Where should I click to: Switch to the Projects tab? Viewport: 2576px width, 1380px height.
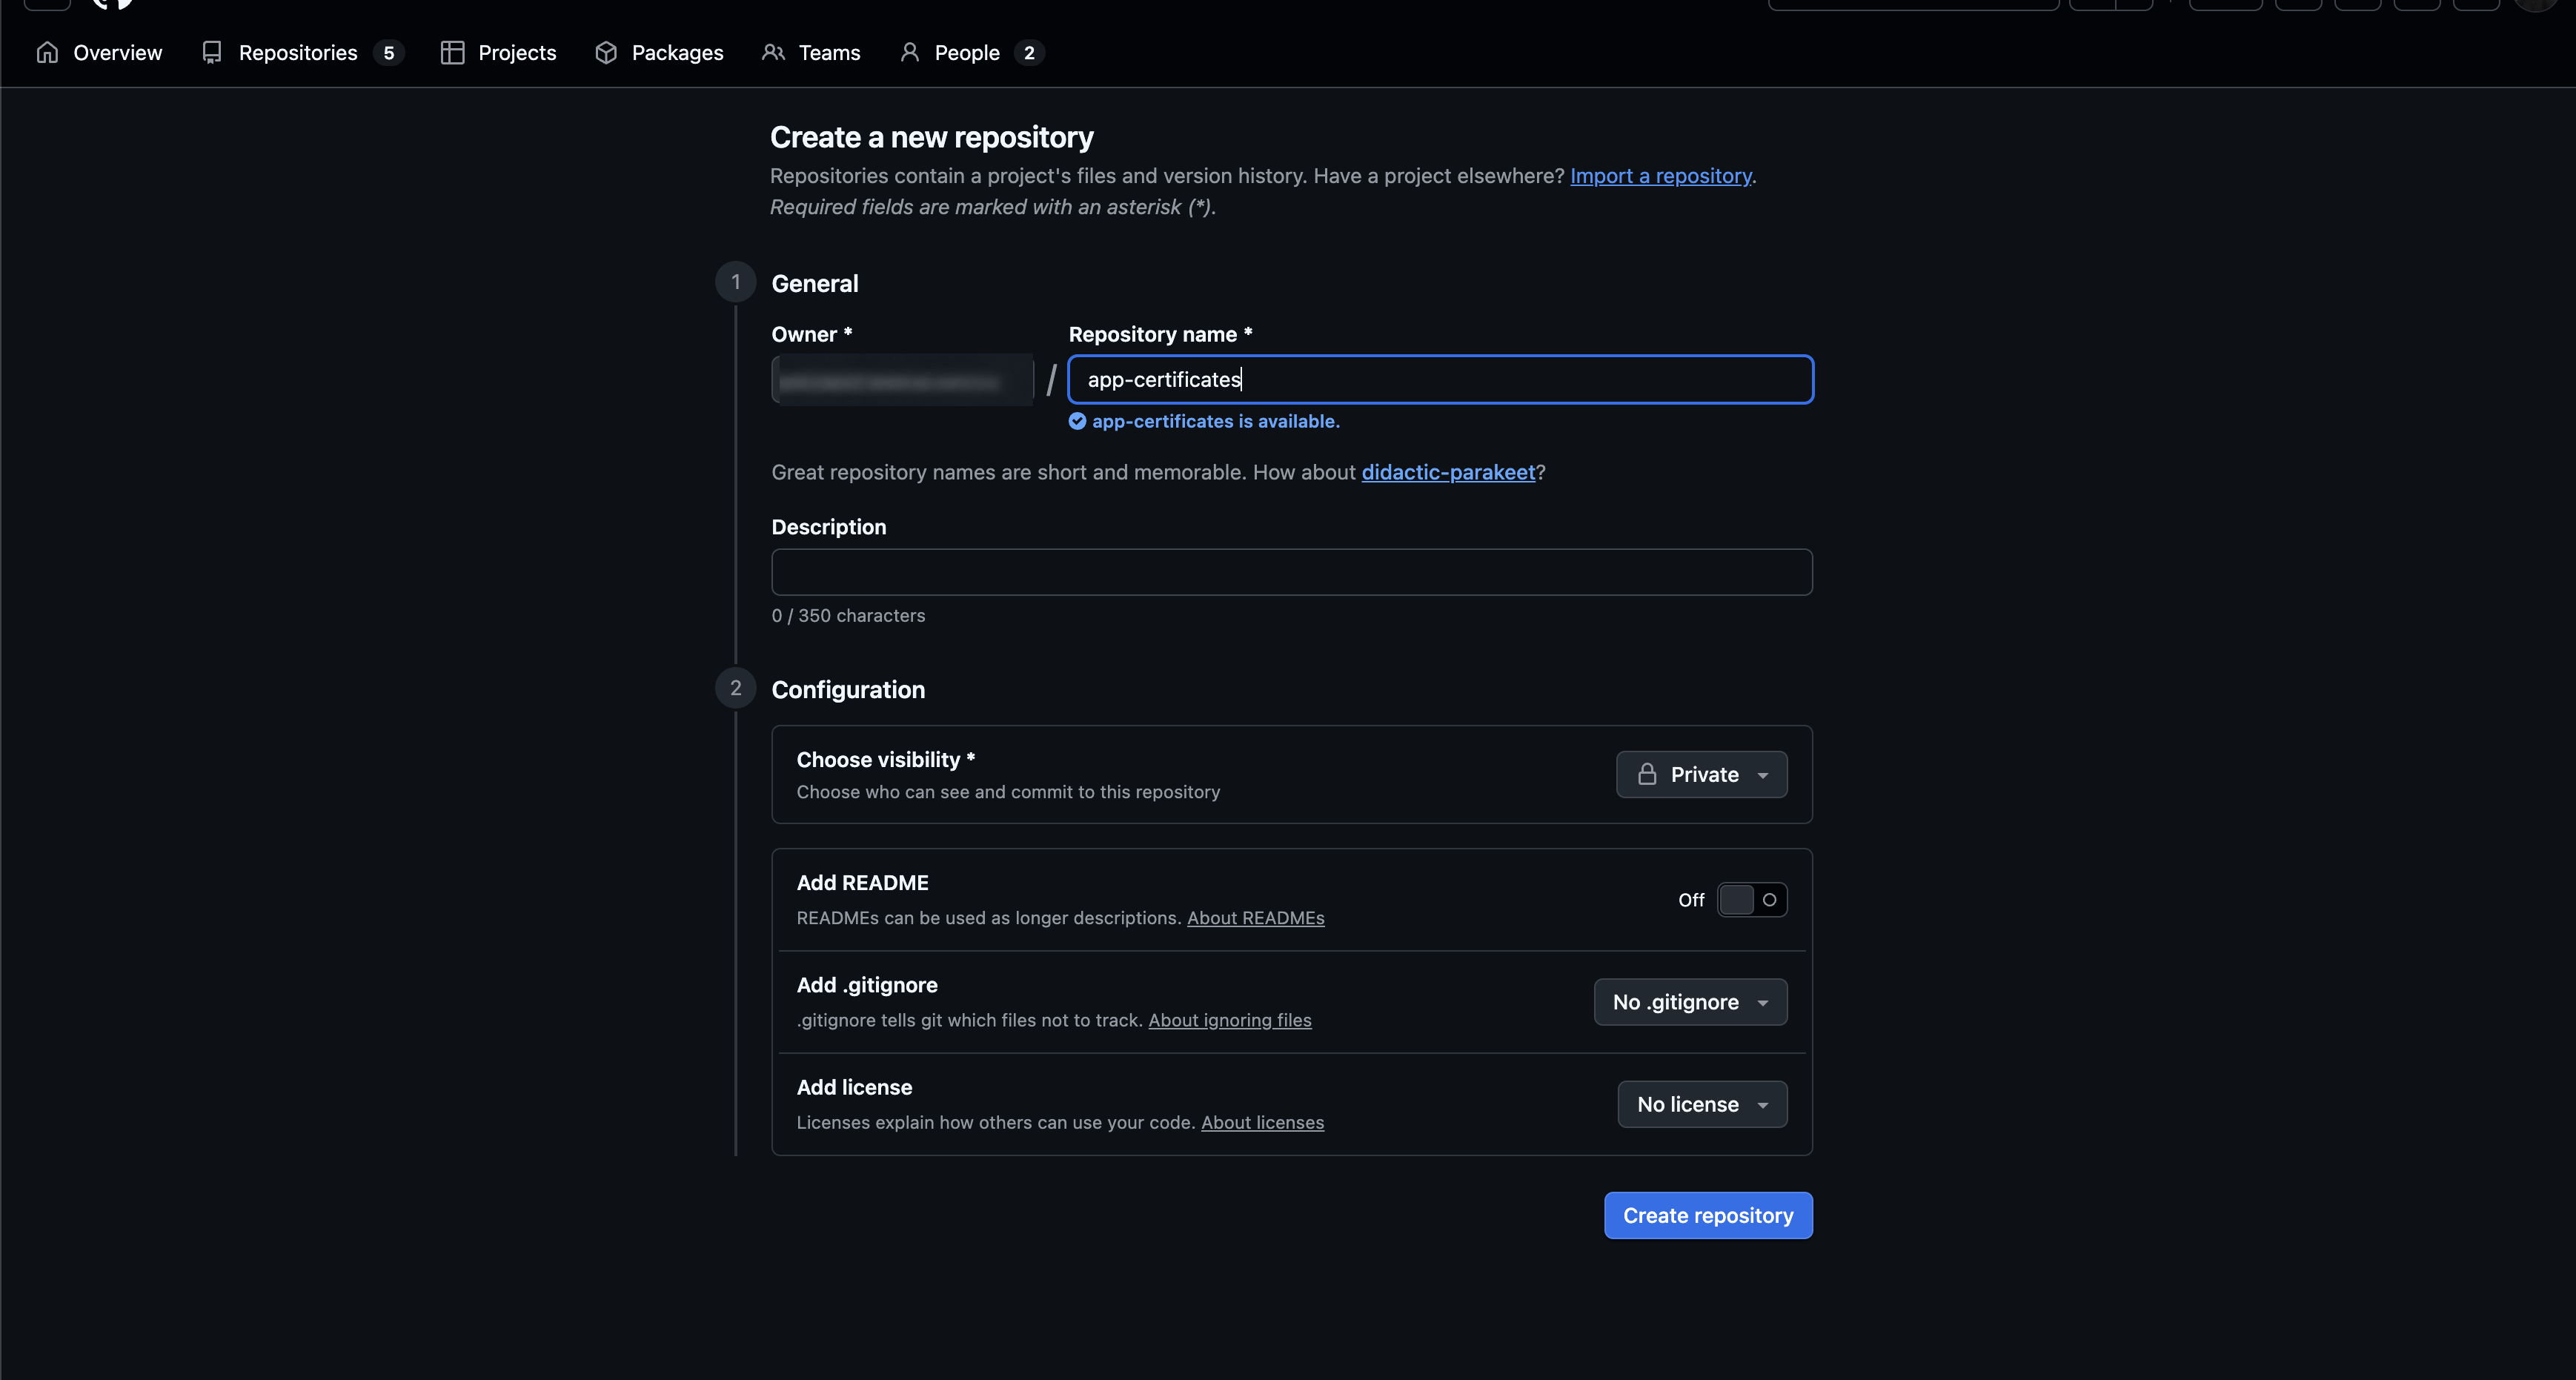point(498,53)
